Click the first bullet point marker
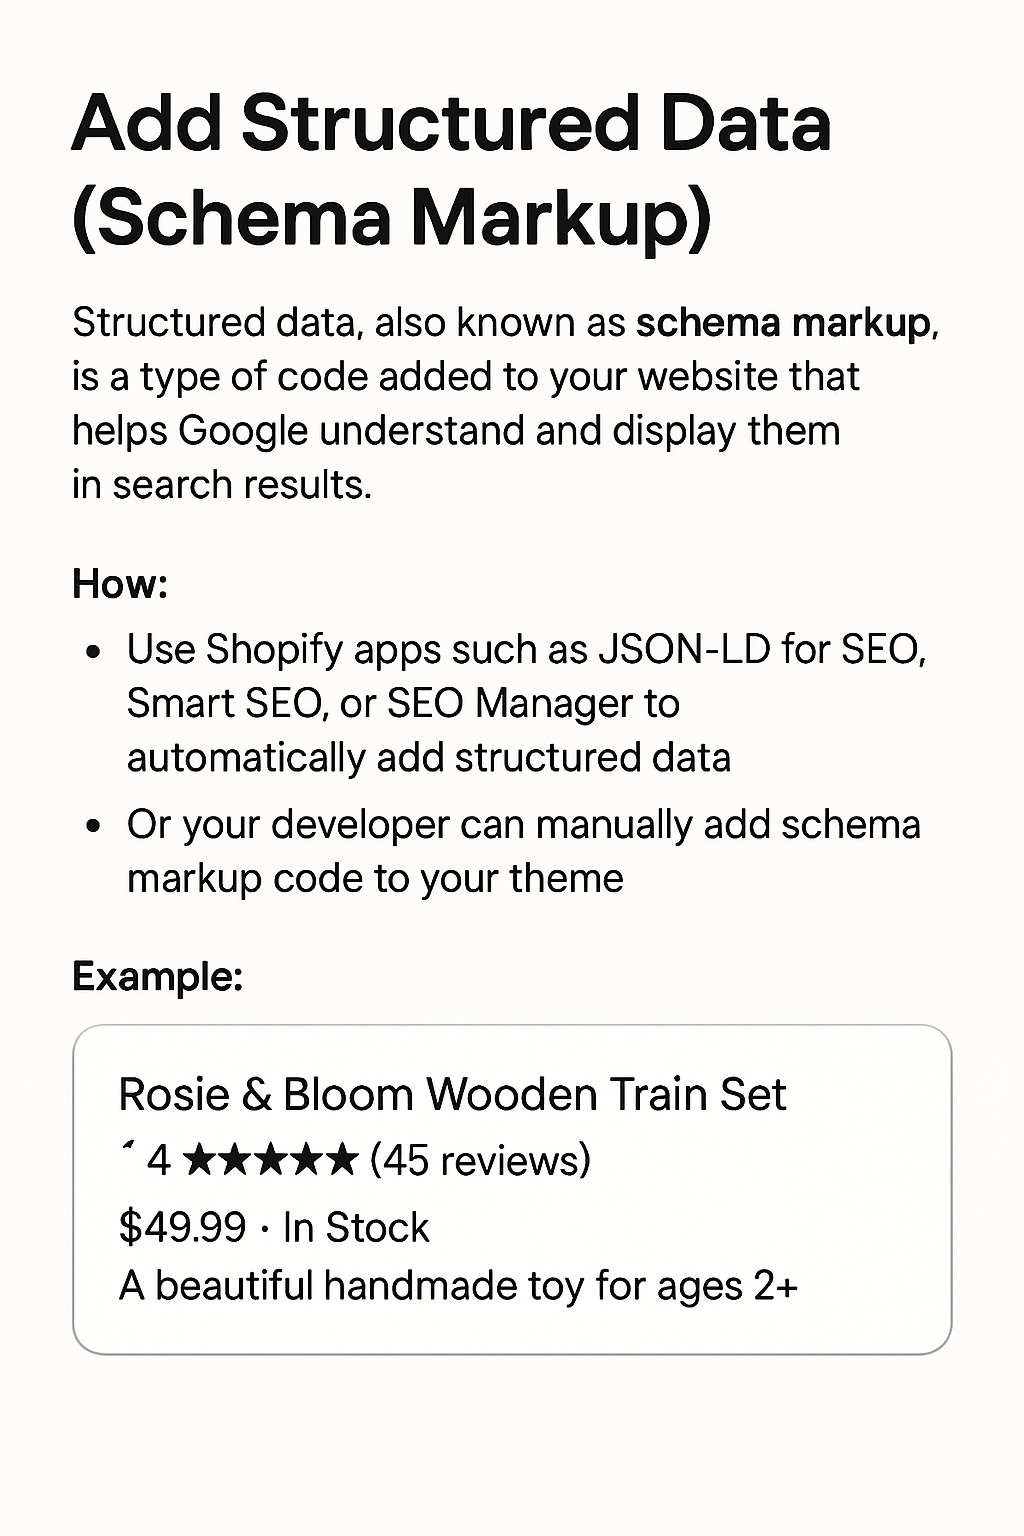This screenshot has height=1536, width=1024. click(x=93, y=652)
